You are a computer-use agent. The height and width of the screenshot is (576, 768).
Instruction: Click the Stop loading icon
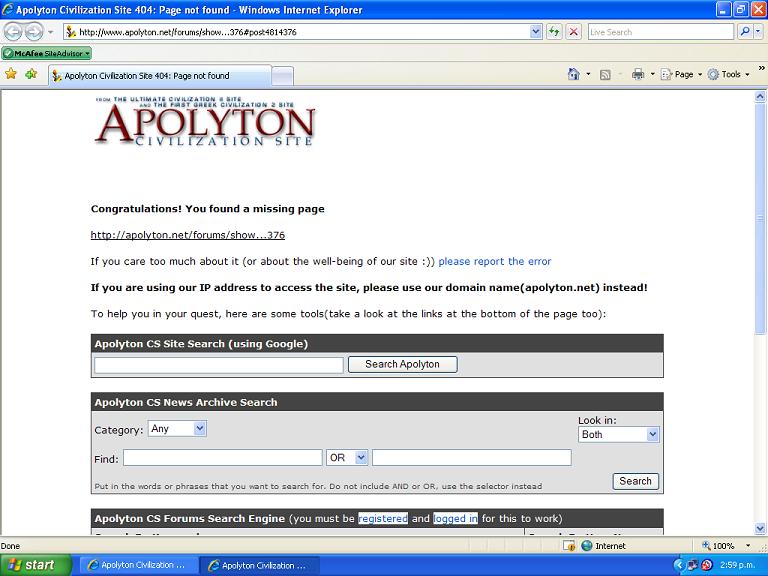[573, 32]
